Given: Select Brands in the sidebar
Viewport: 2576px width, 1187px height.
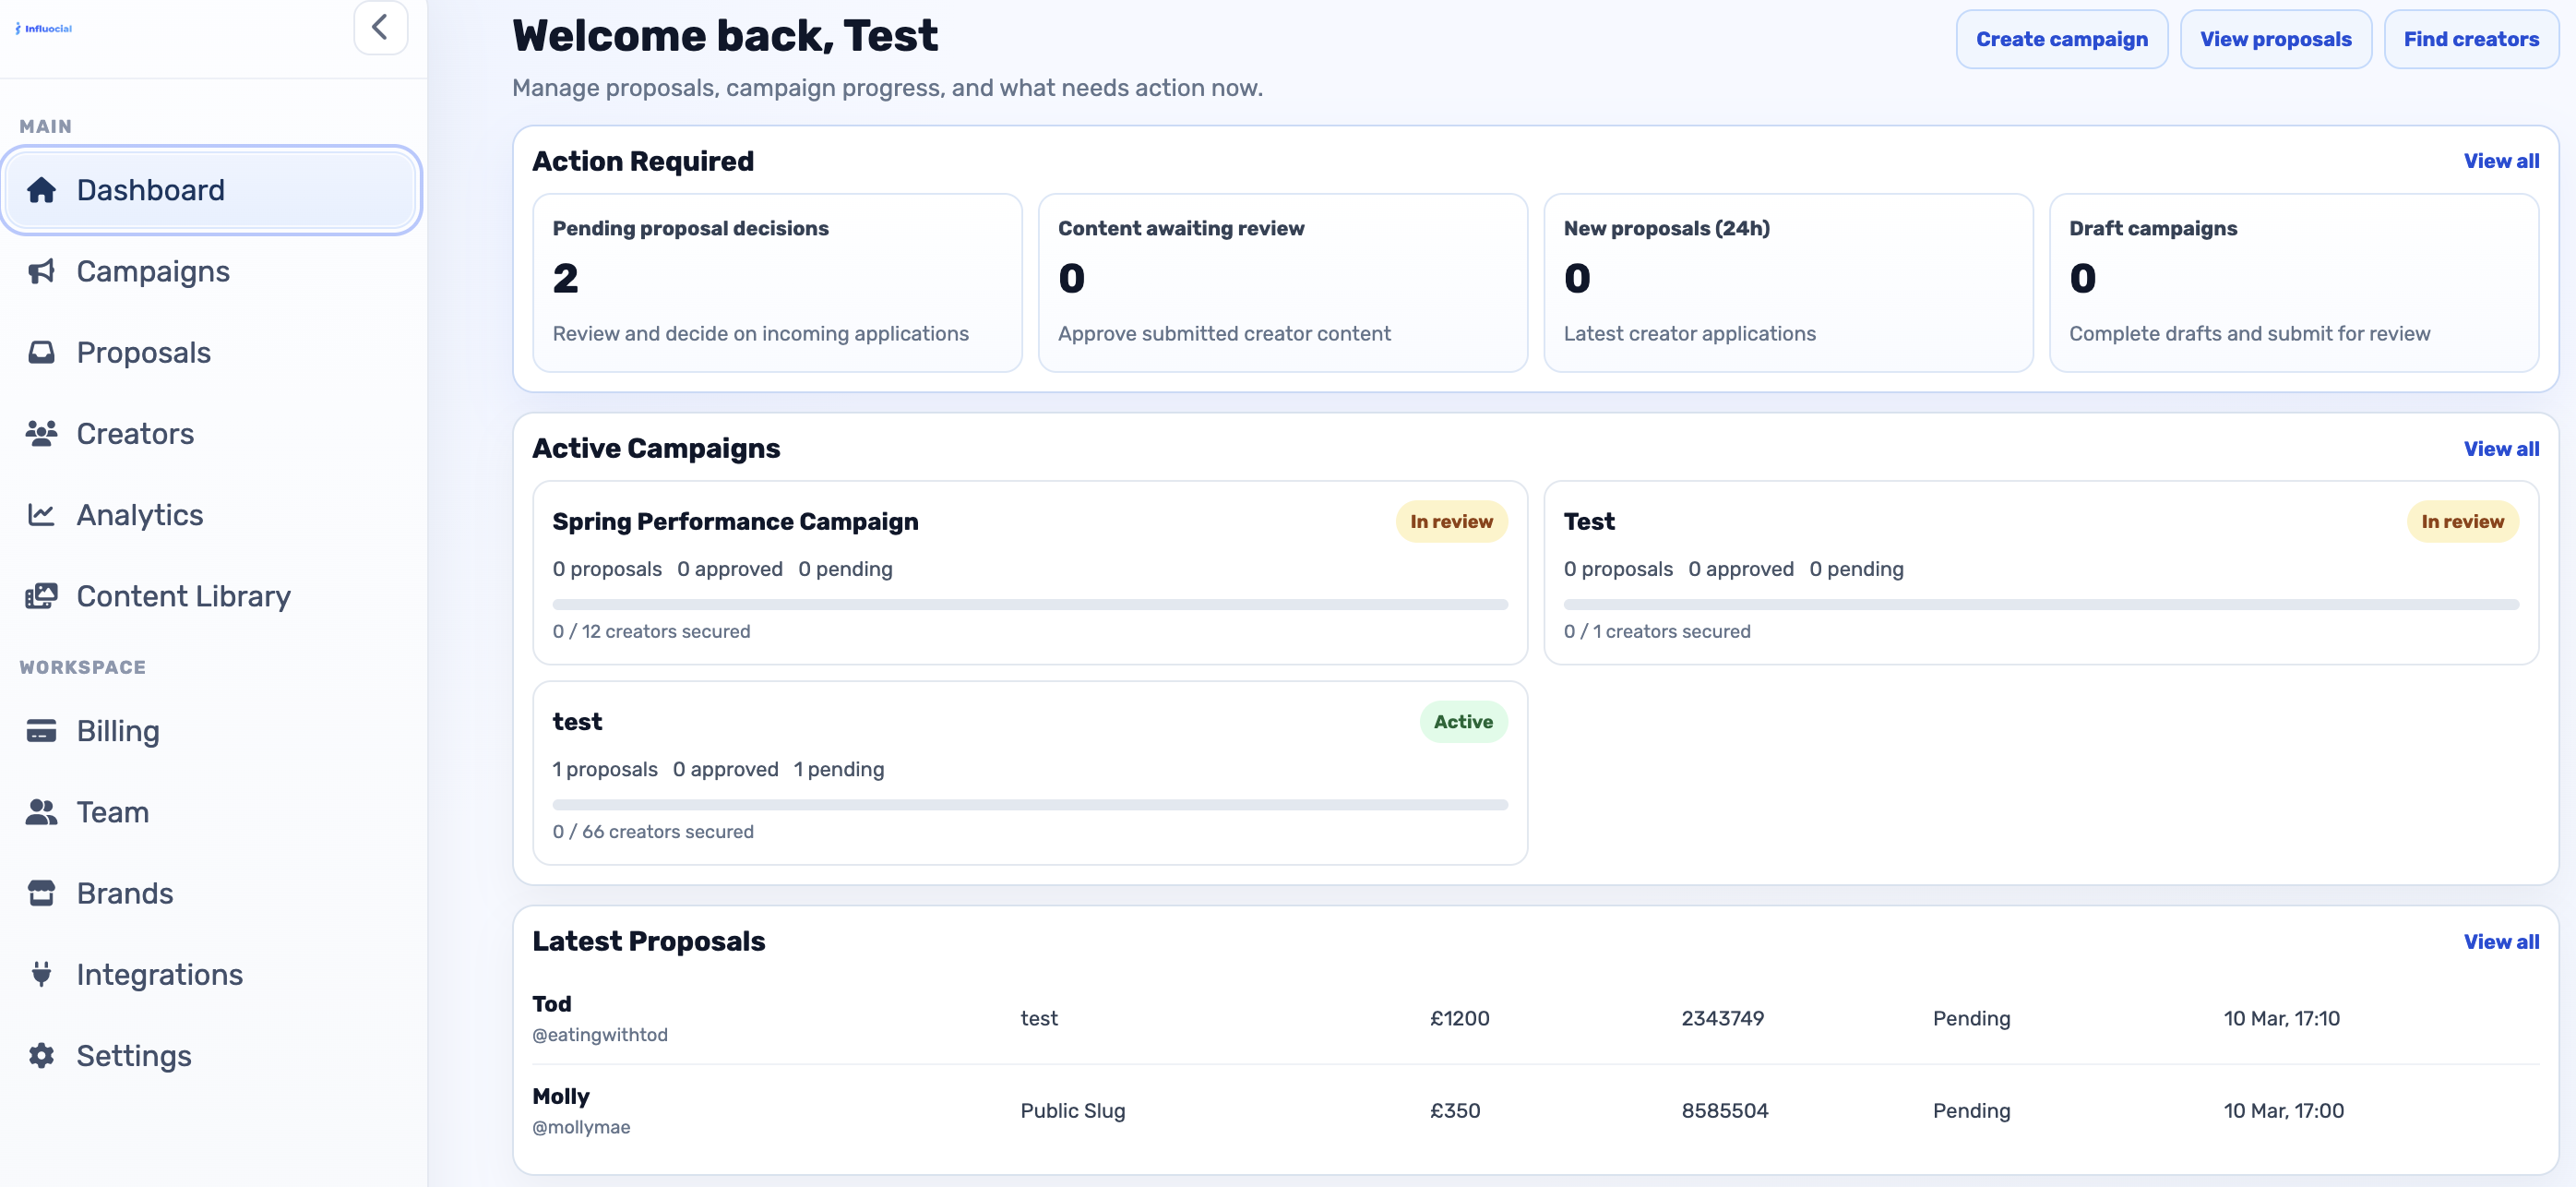Looking at the screenshot, I should [x=125, y=893].
